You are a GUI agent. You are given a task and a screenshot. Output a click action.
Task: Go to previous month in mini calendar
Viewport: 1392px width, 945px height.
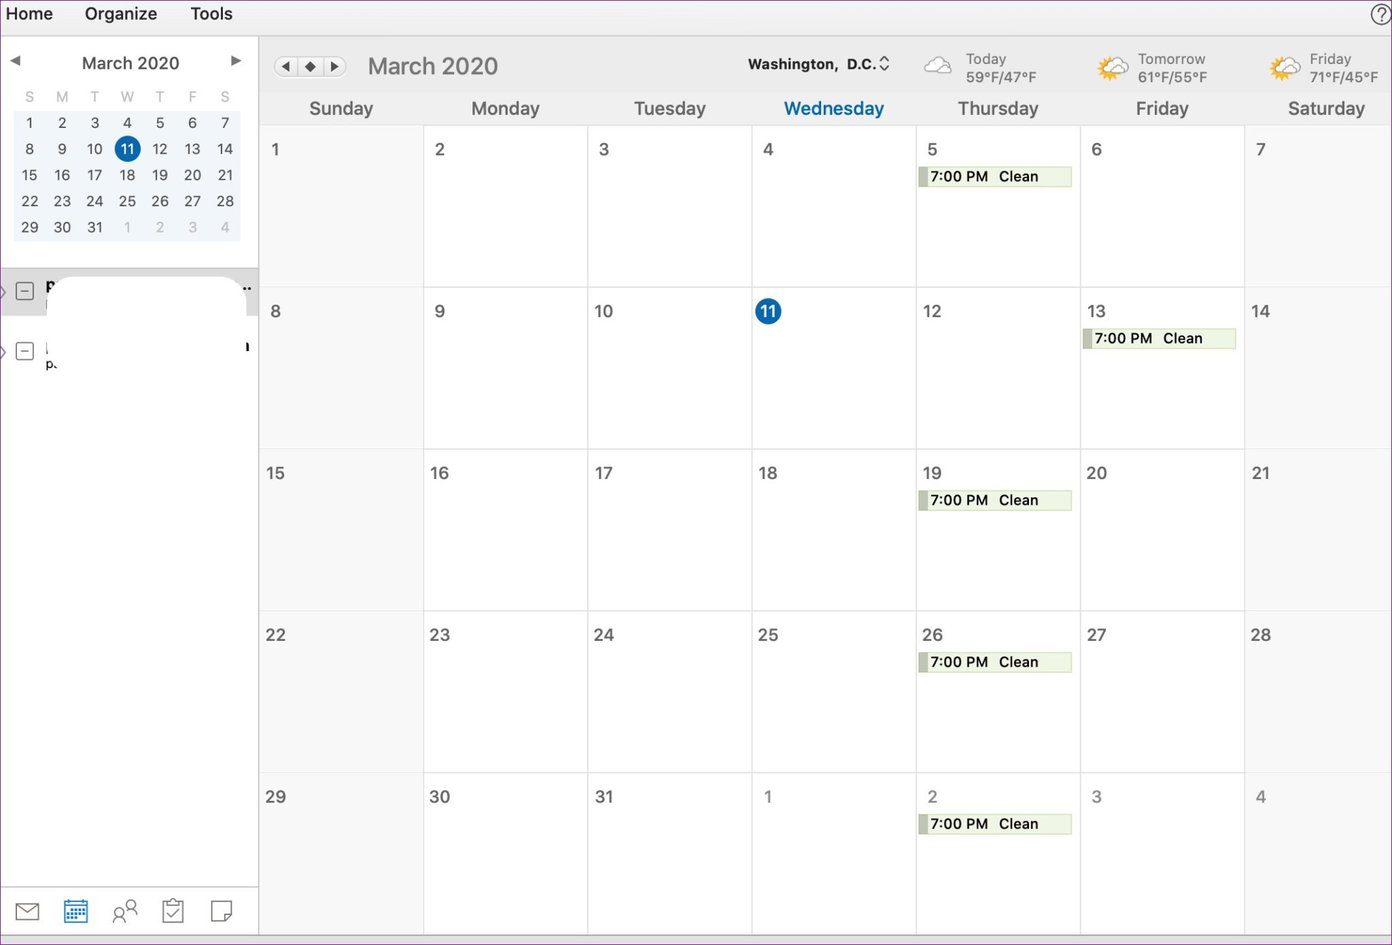15,61
